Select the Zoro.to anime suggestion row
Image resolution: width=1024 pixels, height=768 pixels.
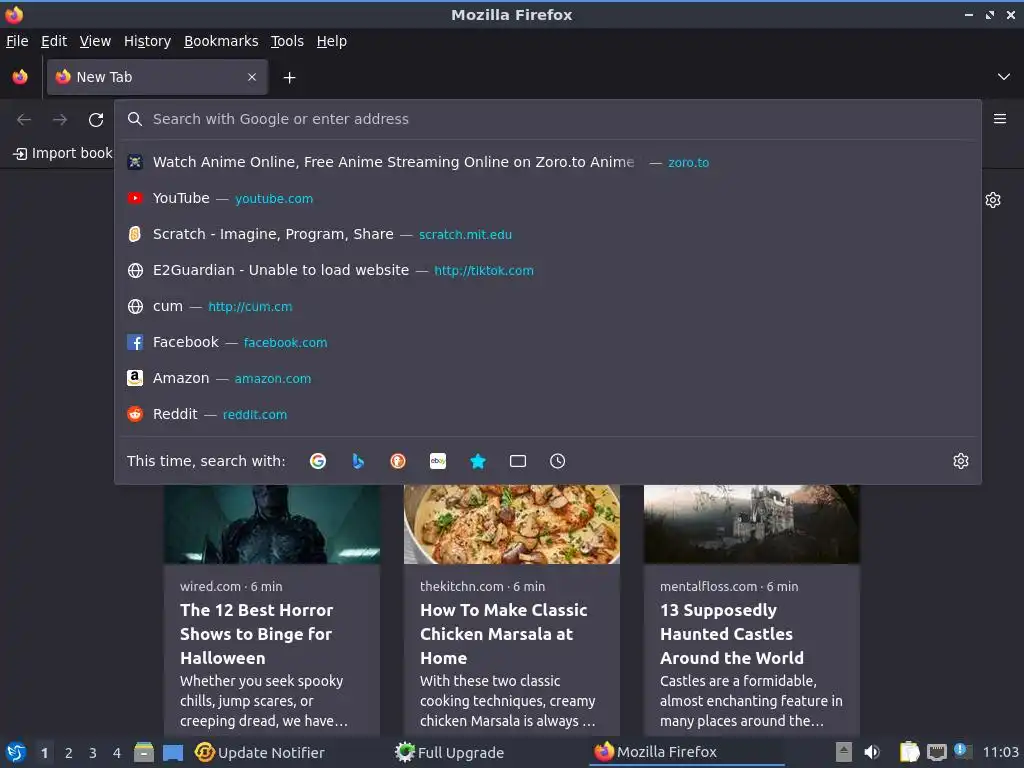[x=547, y=162]
